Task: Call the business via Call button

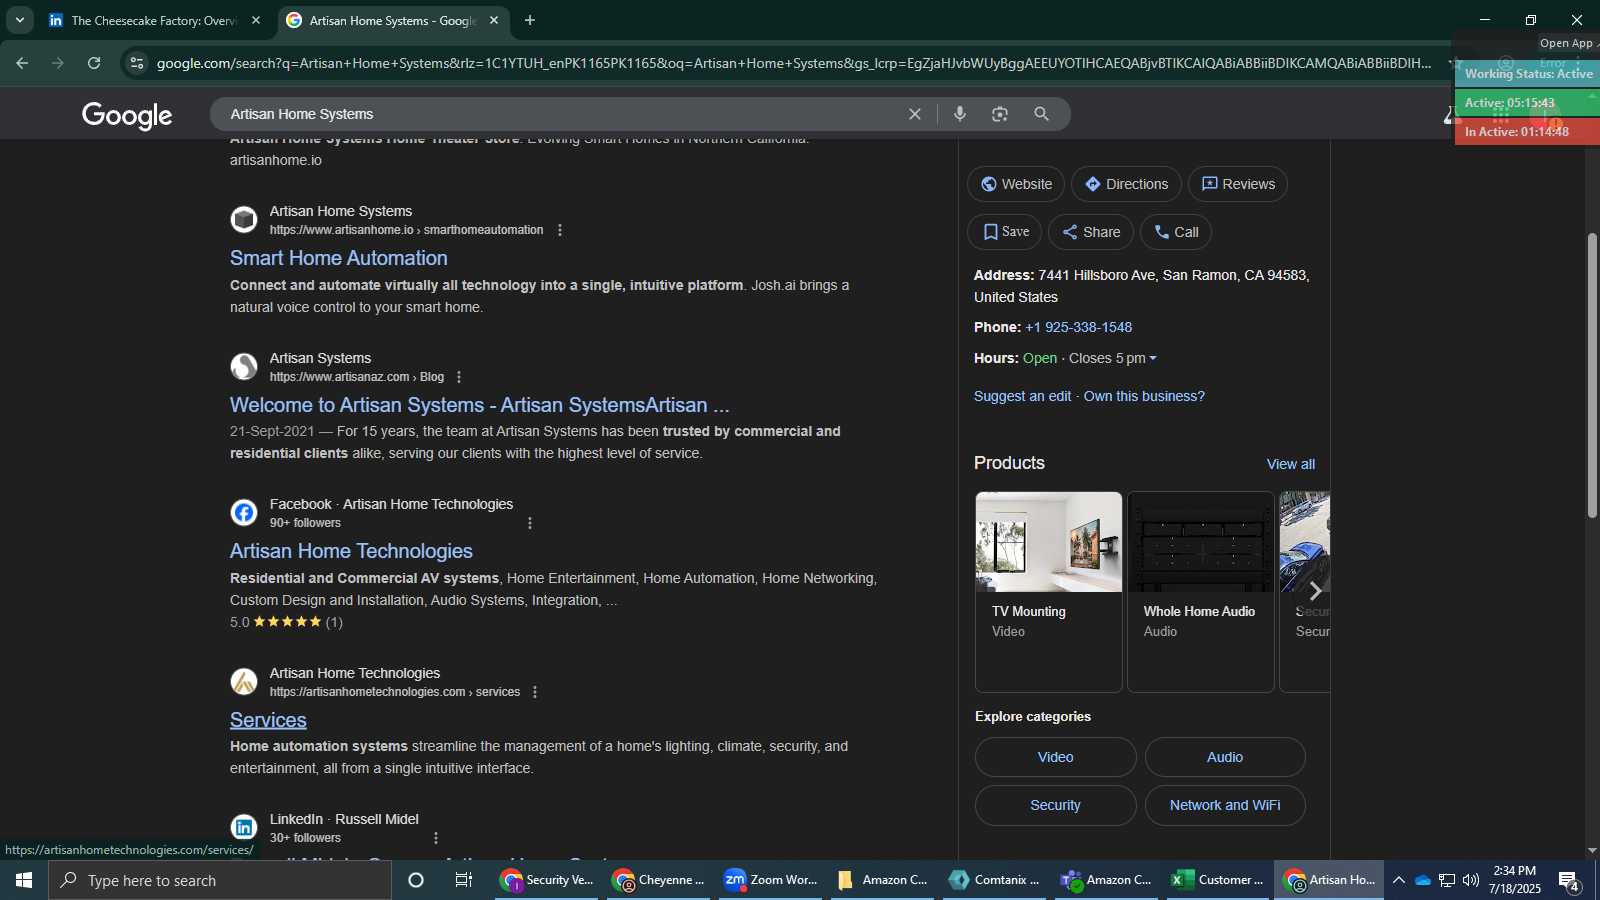Action: click(x=1176, y=232)
